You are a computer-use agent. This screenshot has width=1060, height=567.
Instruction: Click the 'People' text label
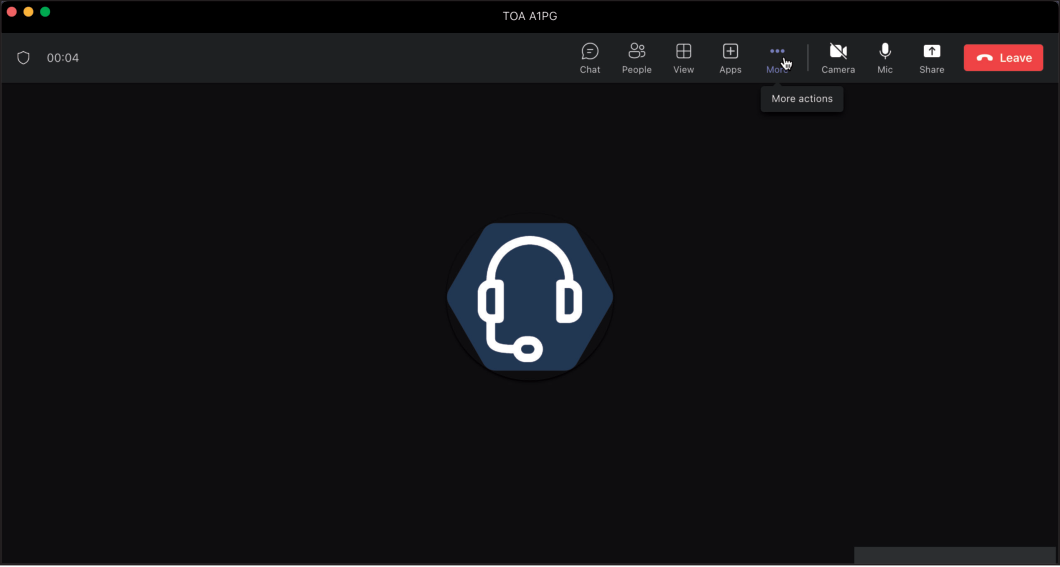pyautogui.click(x=636, y=70)
